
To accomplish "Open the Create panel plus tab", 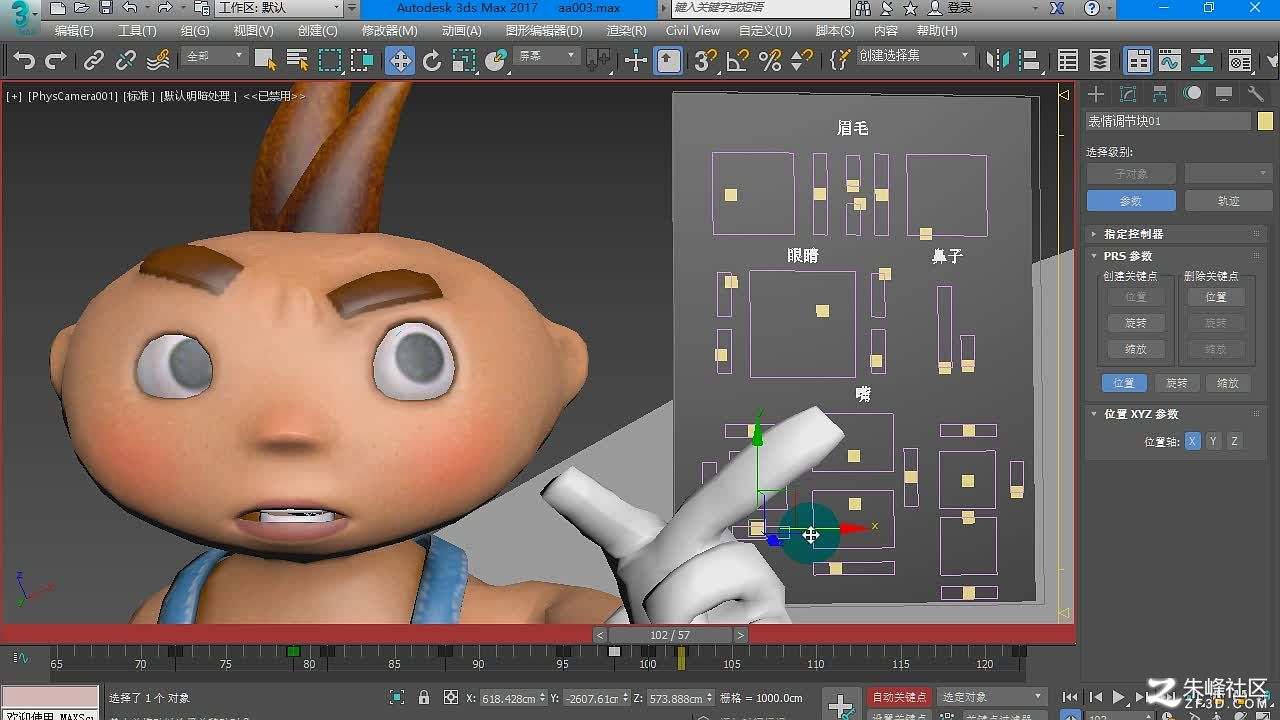I will 1097,94.
